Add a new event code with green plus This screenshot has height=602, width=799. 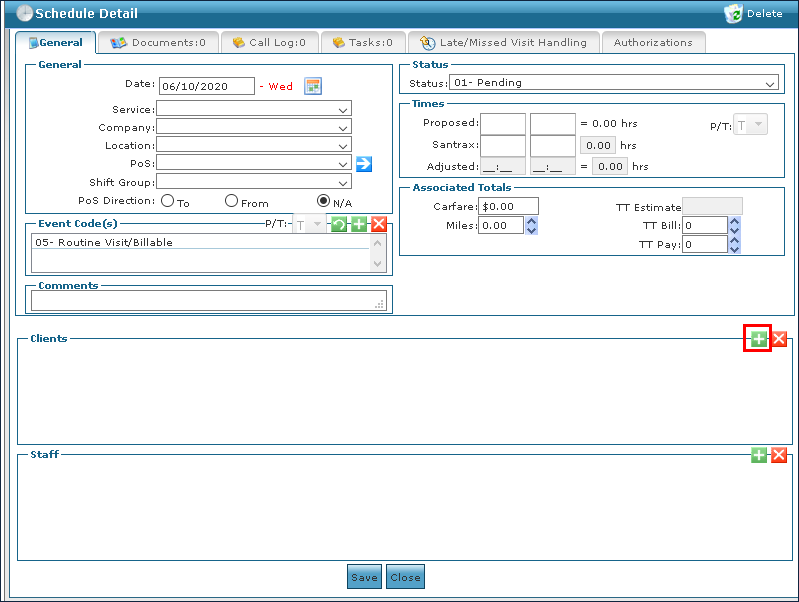(359, 225)
